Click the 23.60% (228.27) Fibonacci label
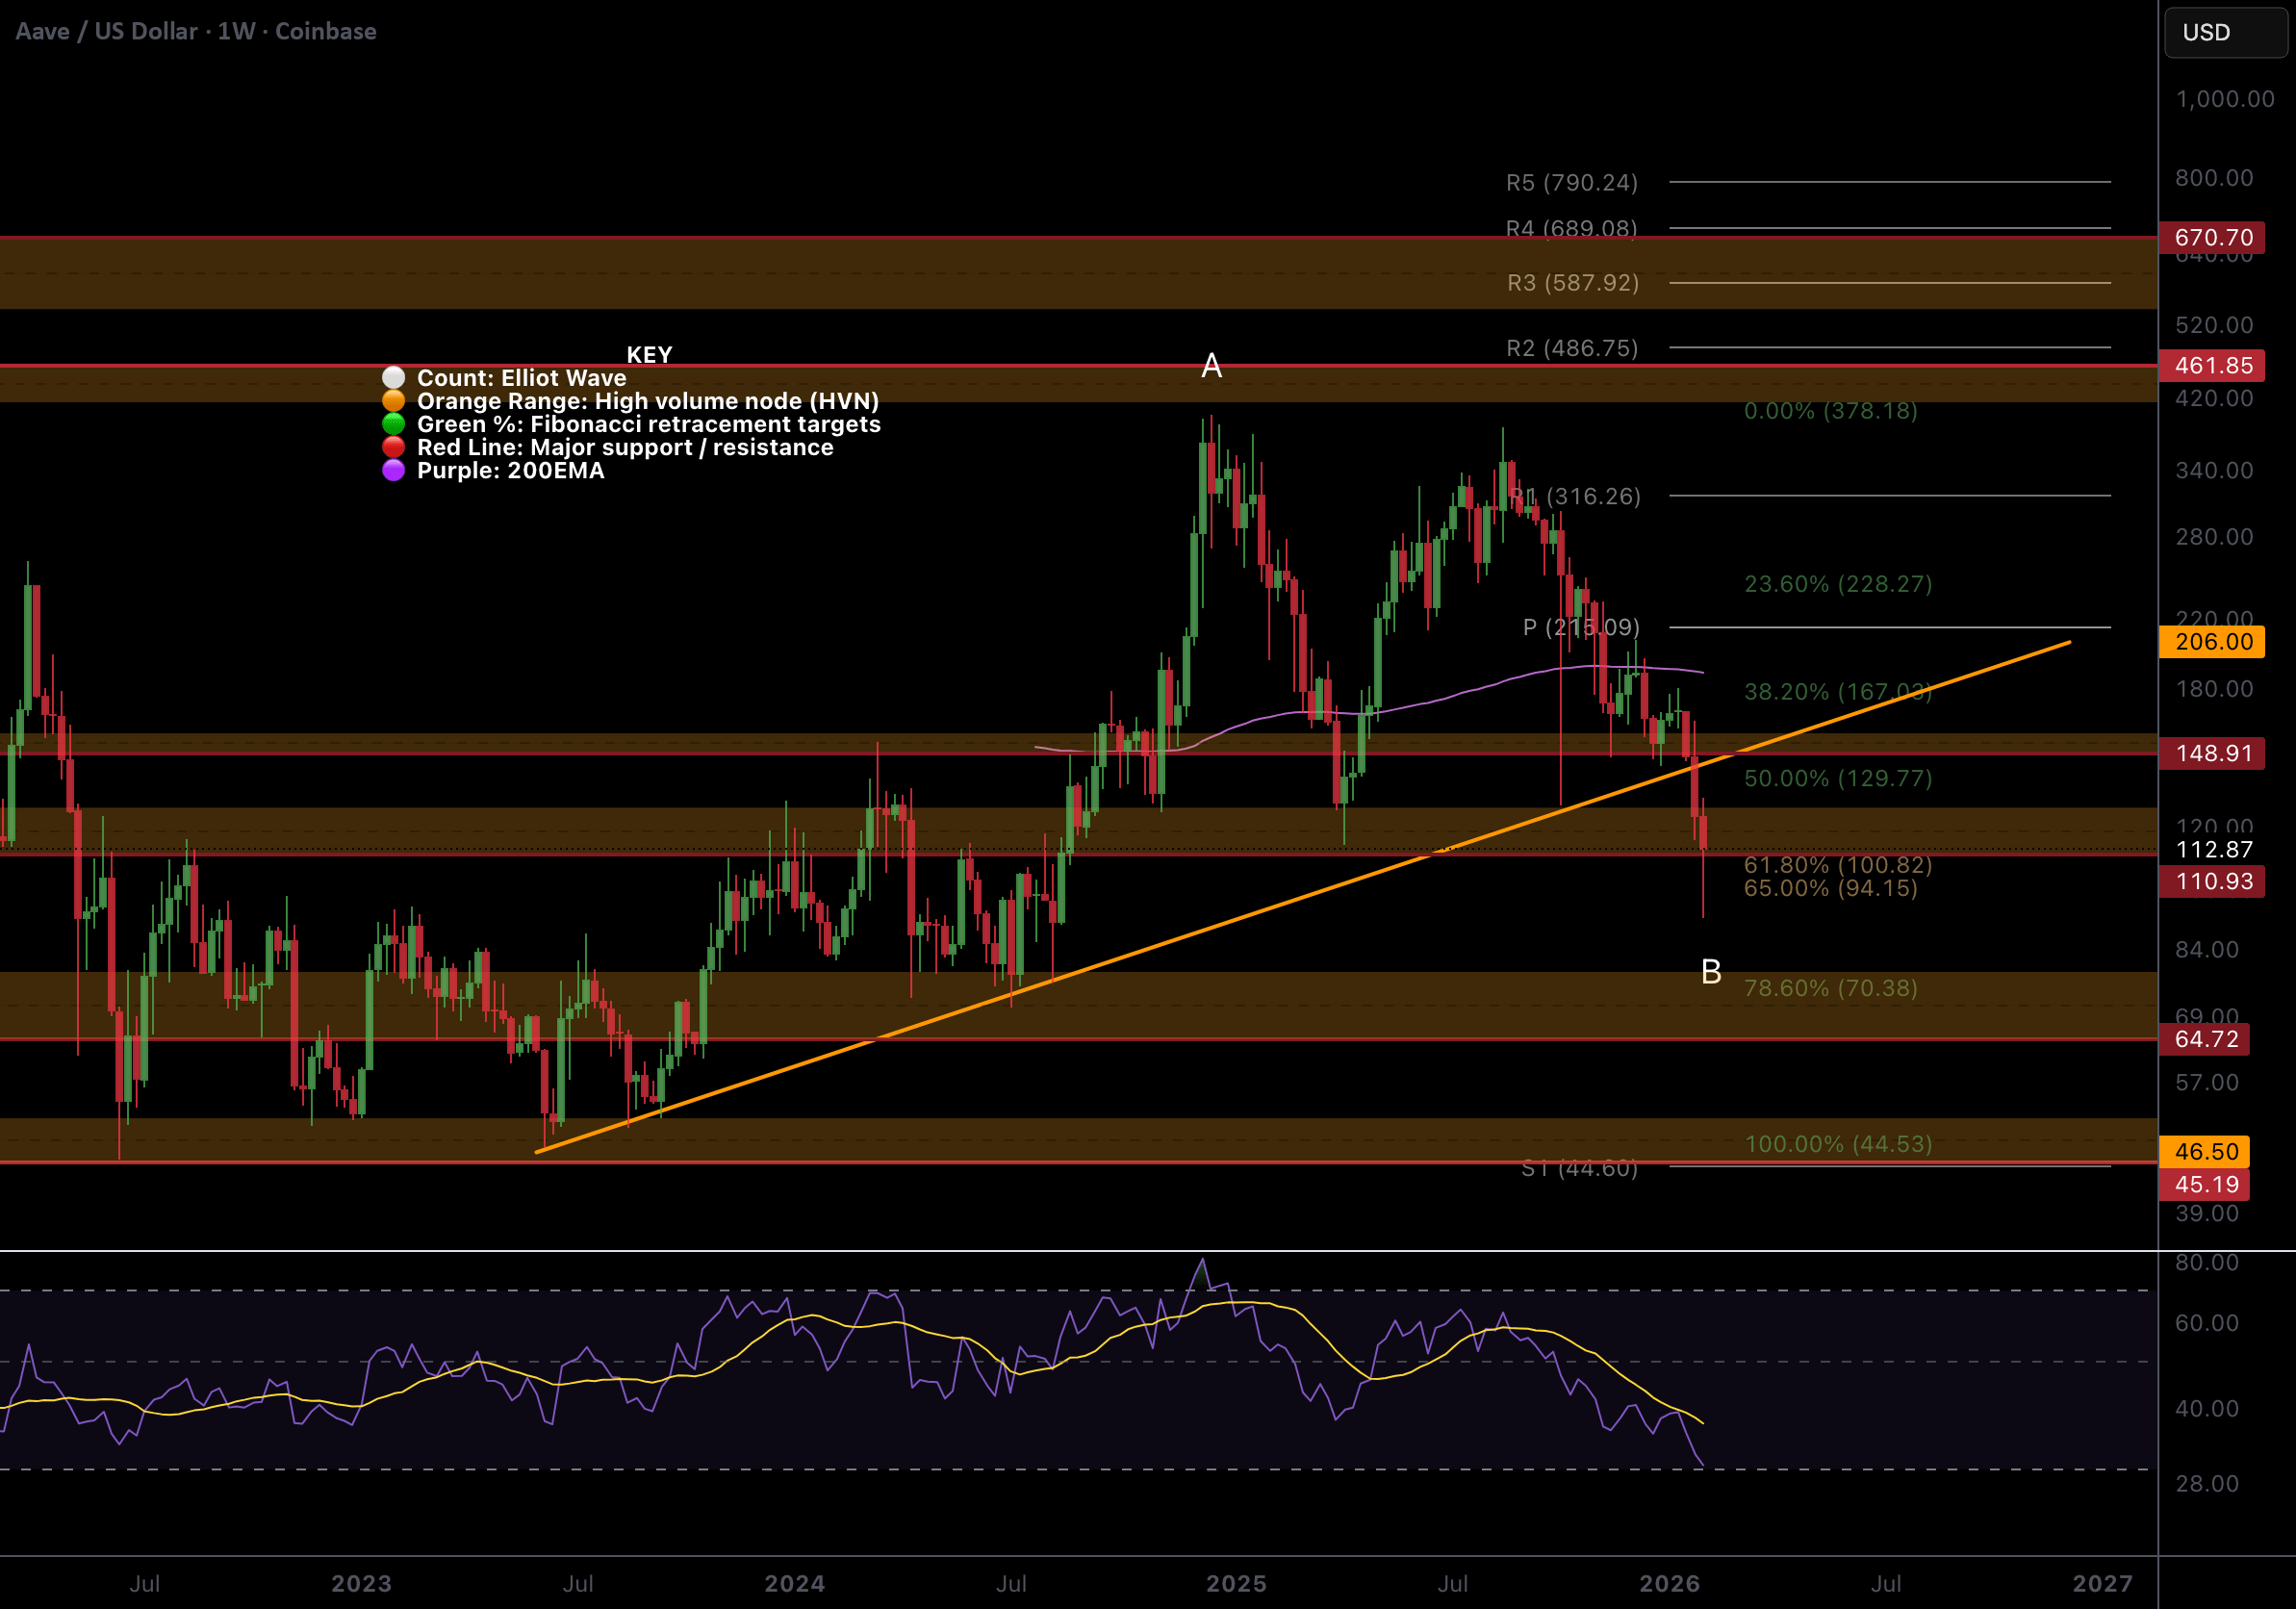Screen dimensions: 2296x1609 point(1837,584)
